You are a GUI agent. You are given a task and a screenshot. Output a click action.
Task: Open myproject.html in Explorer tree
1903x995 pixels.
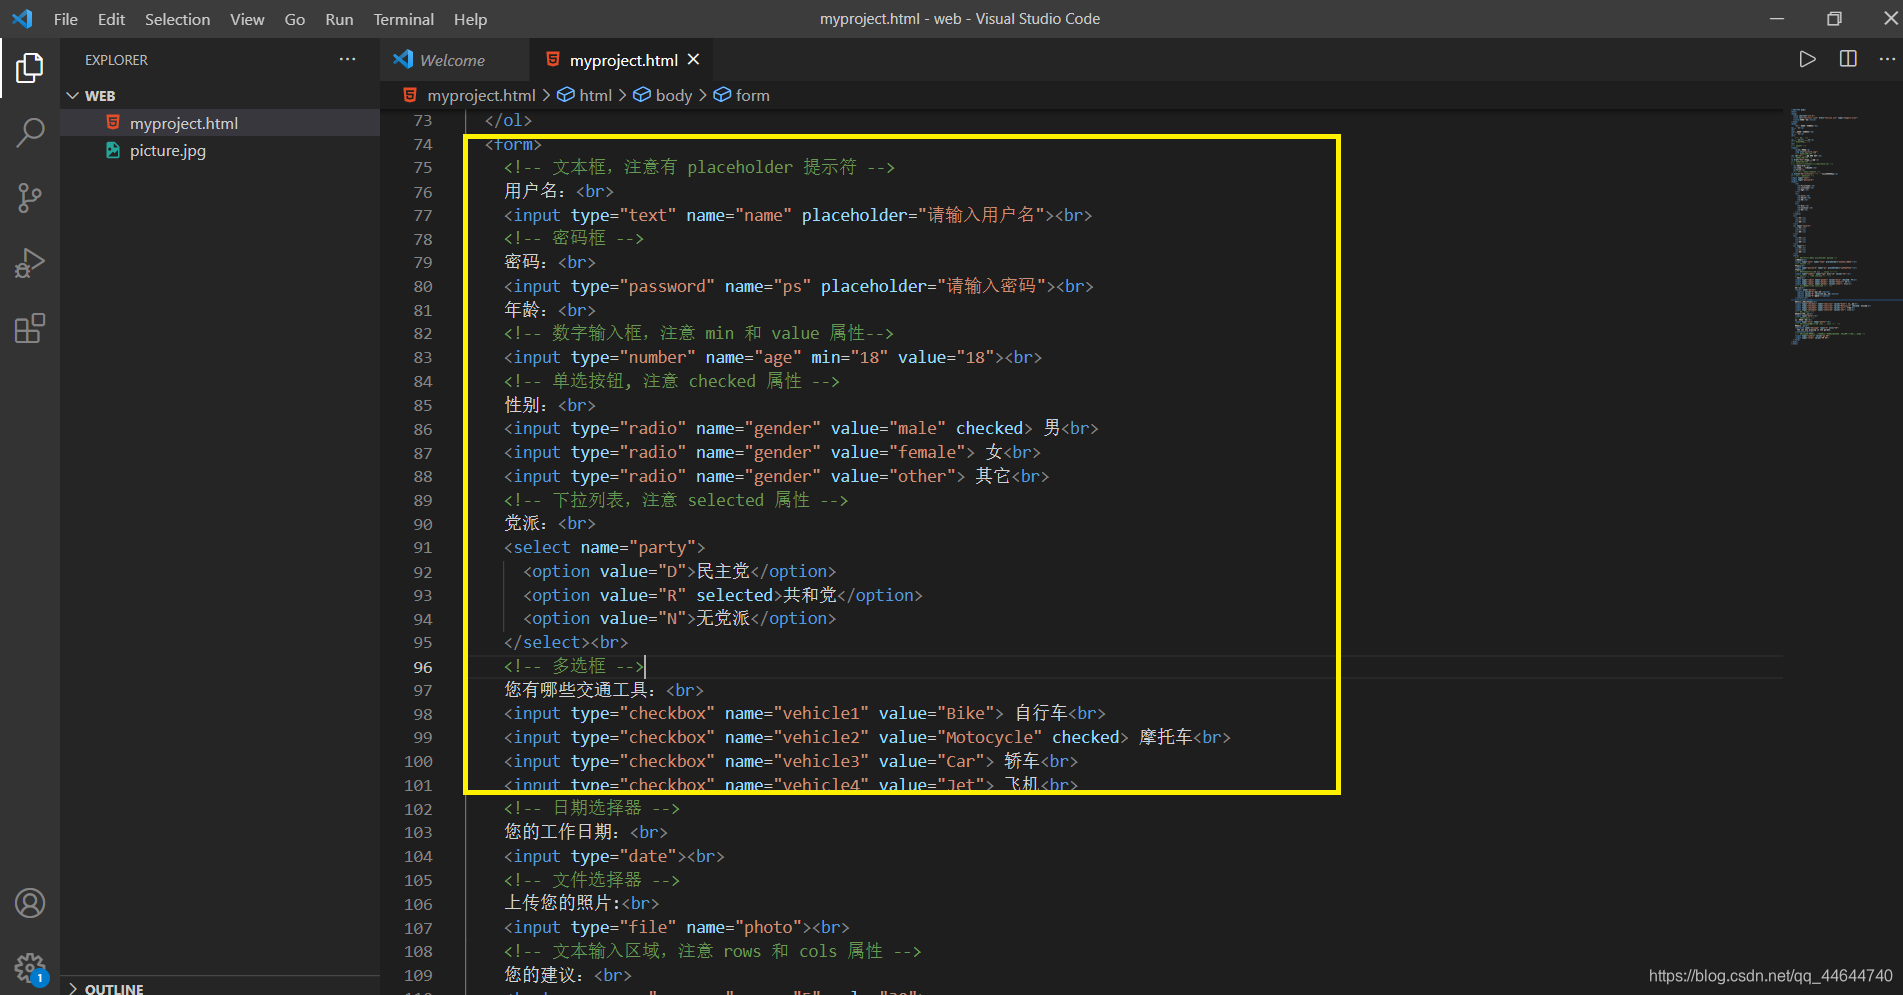point(220,123)
